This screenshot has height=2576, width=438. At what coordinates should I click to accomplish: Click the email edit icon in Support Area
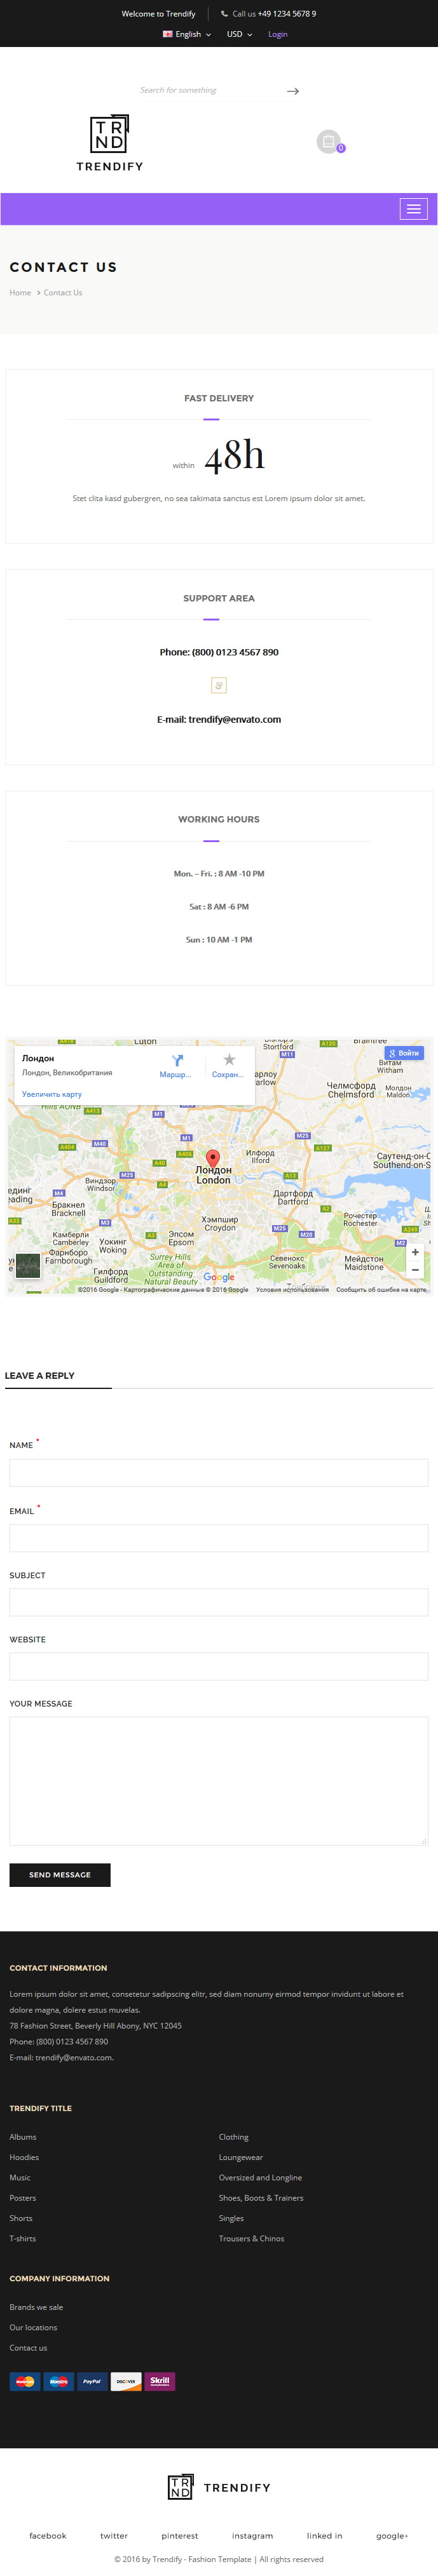[219, 685]
